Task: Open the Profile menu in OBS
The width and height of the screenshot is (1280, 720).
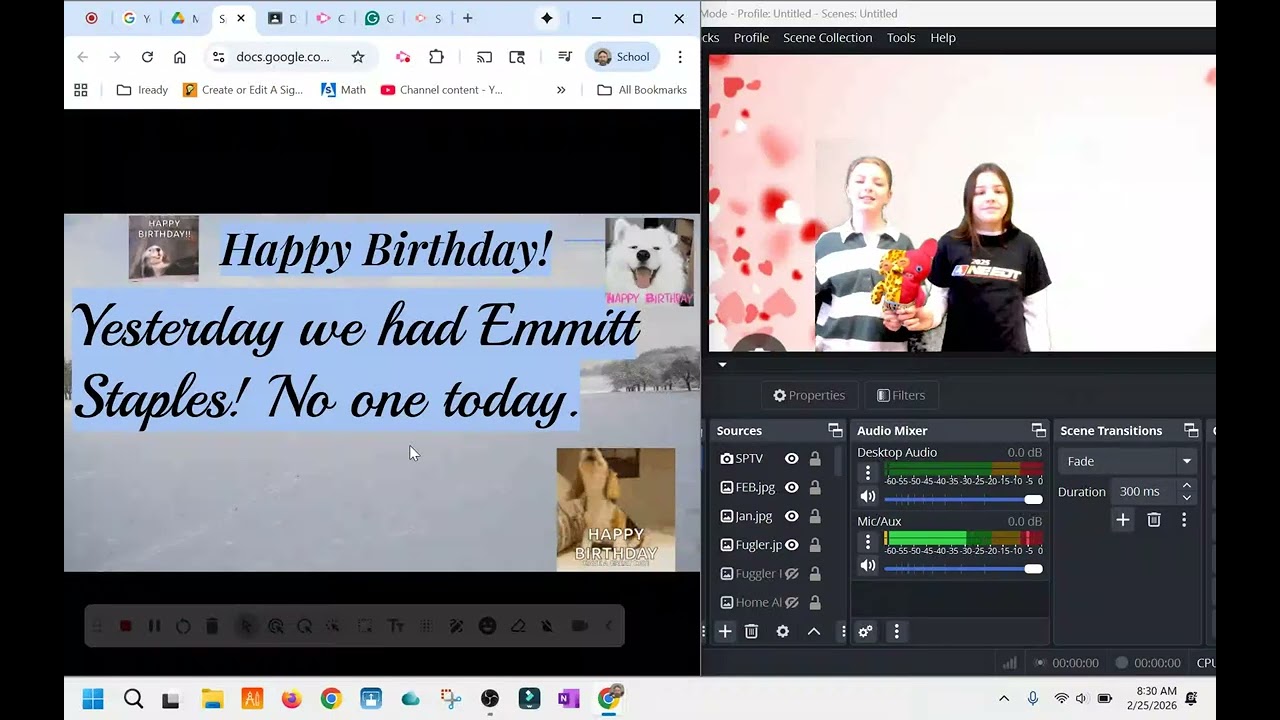Action: tap(751, 38)
